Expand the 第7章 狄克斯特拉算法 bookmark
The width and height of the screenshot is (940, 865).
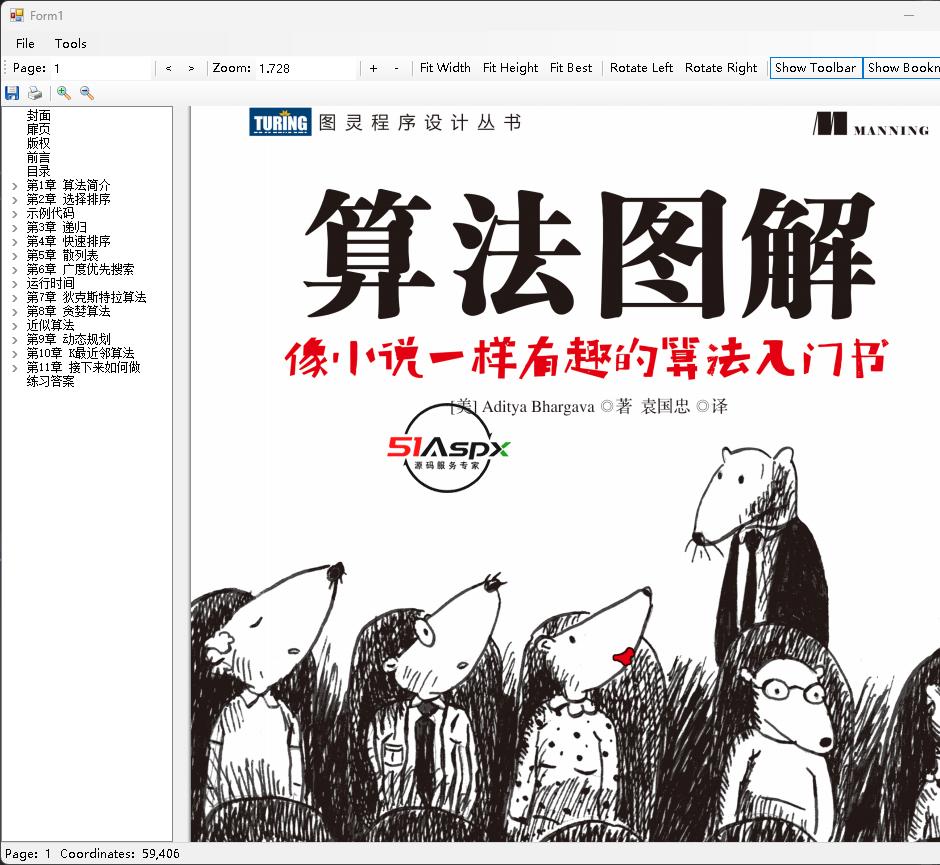pos(15,298)
